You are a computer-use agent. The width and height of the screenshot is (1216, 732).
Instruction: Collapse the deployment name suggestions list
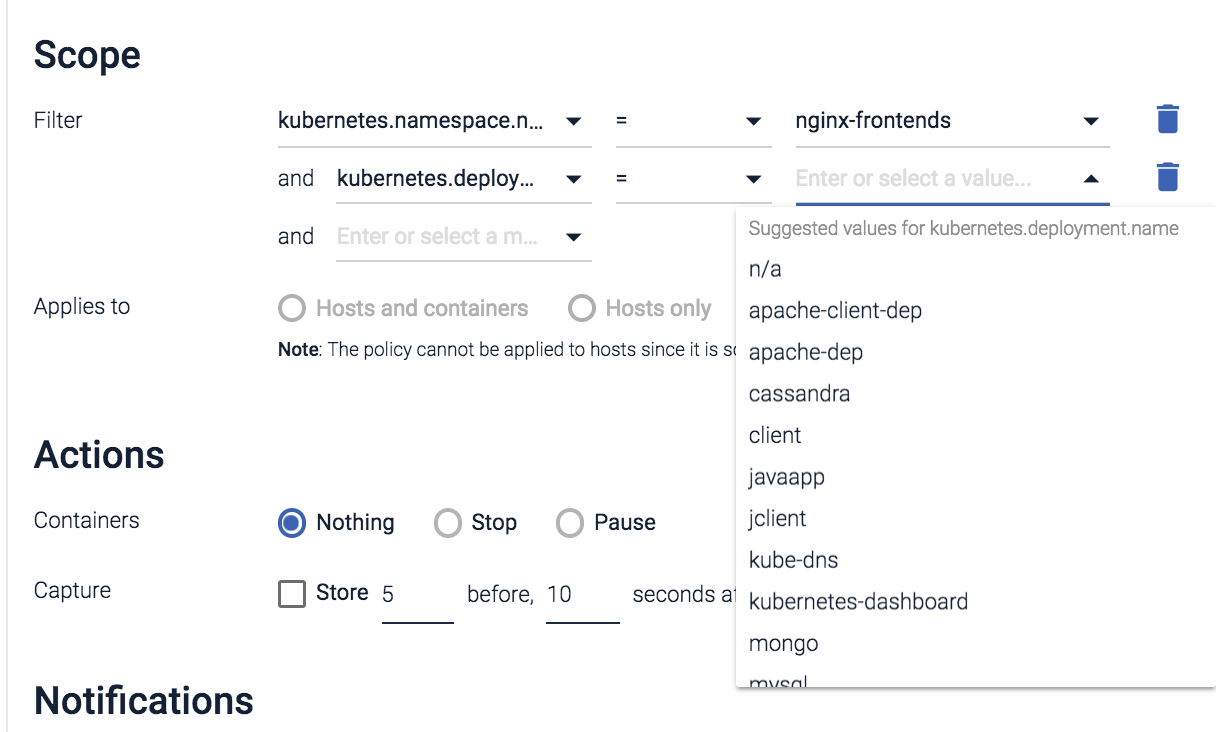pyautogui.click(x=1090, y=177)
